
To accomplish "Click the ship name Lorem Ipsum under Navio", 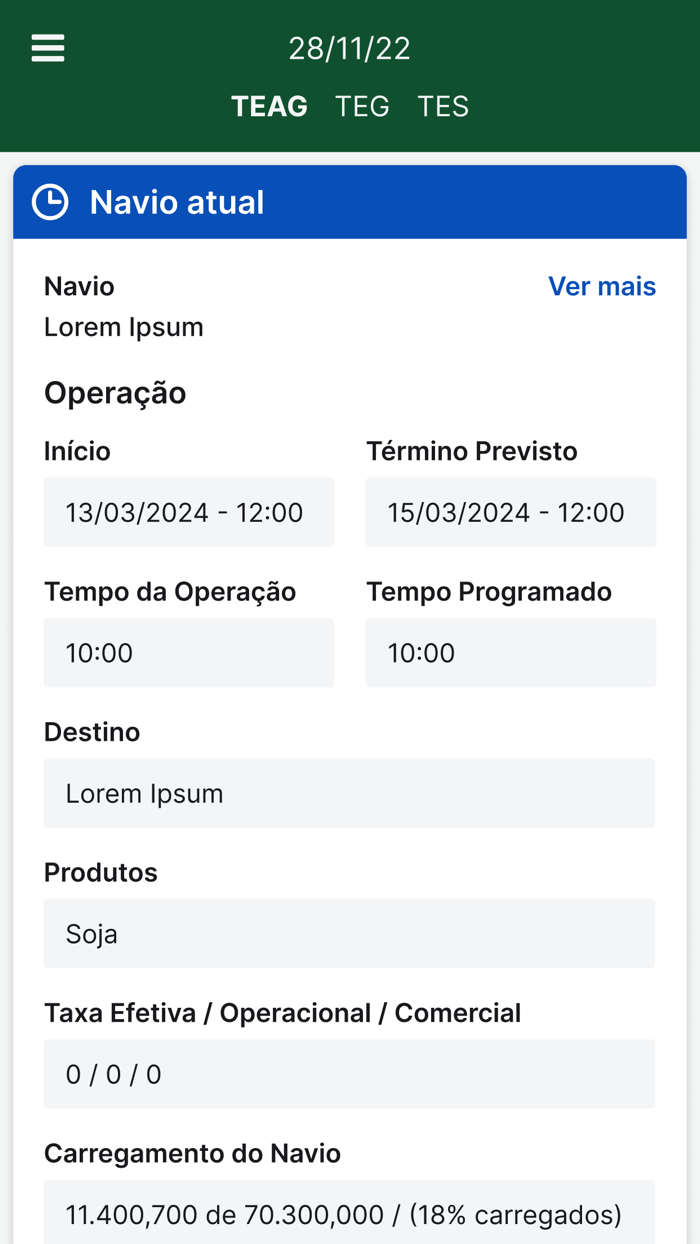I will (x=123, y=326).
